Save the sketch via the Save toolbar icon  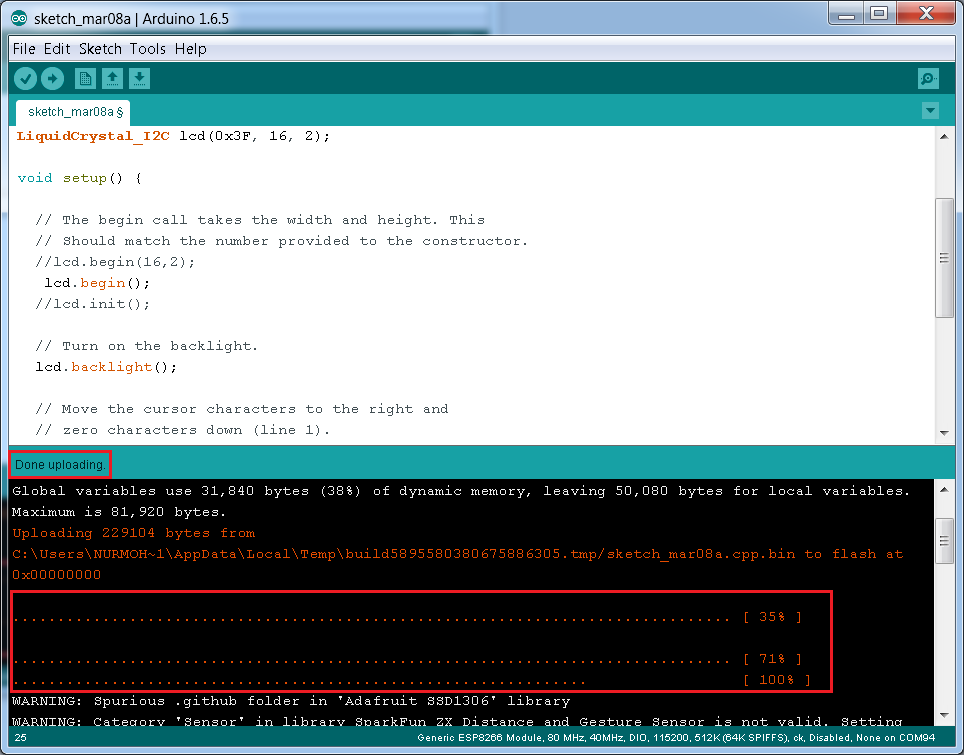(x=139, y=78)
